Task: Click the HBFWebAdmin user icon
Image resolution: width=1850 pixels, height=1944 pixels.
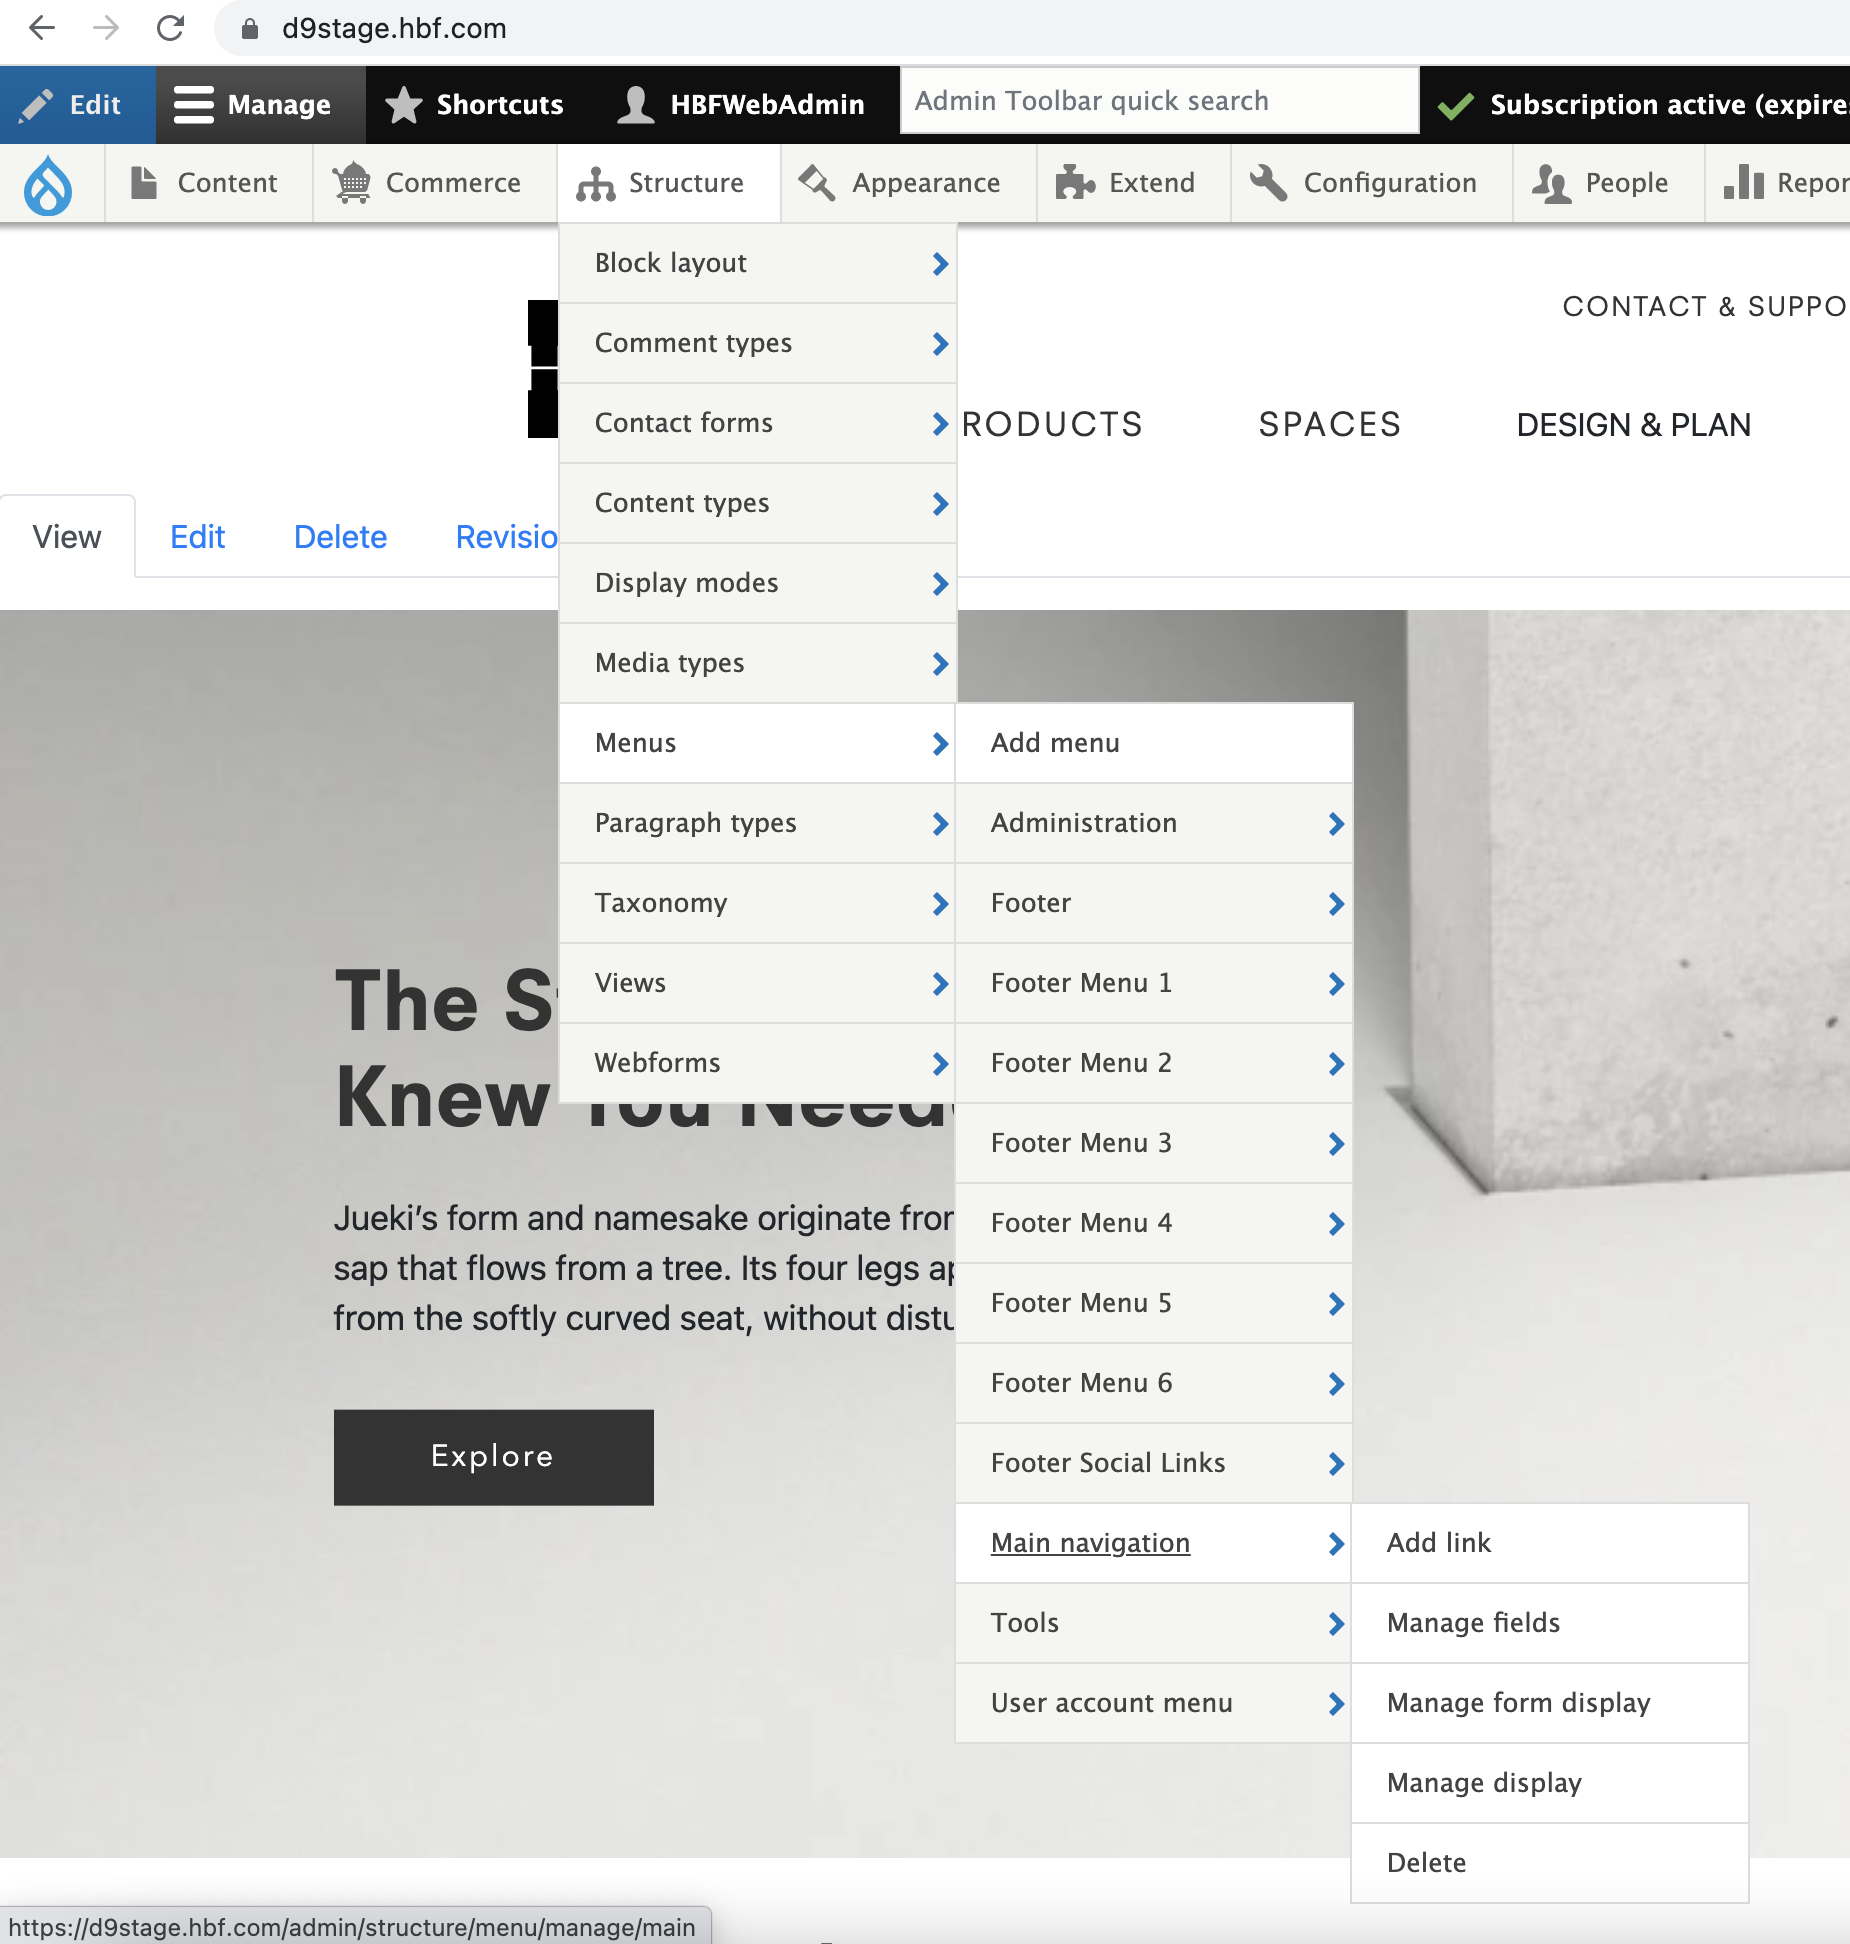Action: tap(635, 105)
